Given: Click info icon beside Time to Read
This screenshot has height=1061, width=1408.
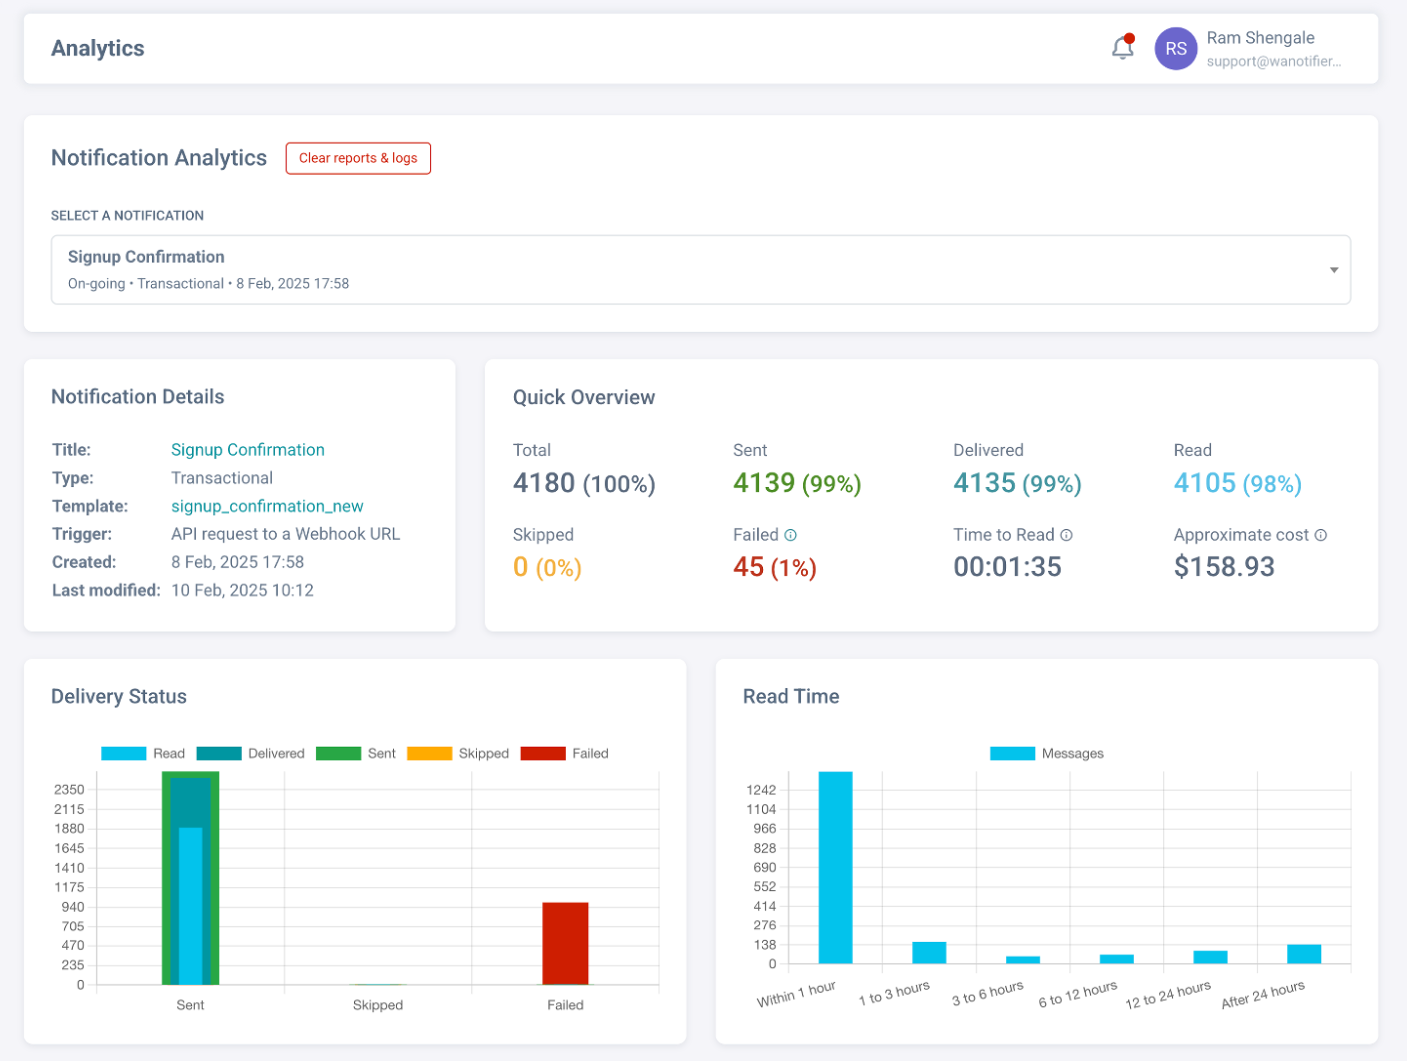Looking at the screenshot, I should pos(1066,535).
